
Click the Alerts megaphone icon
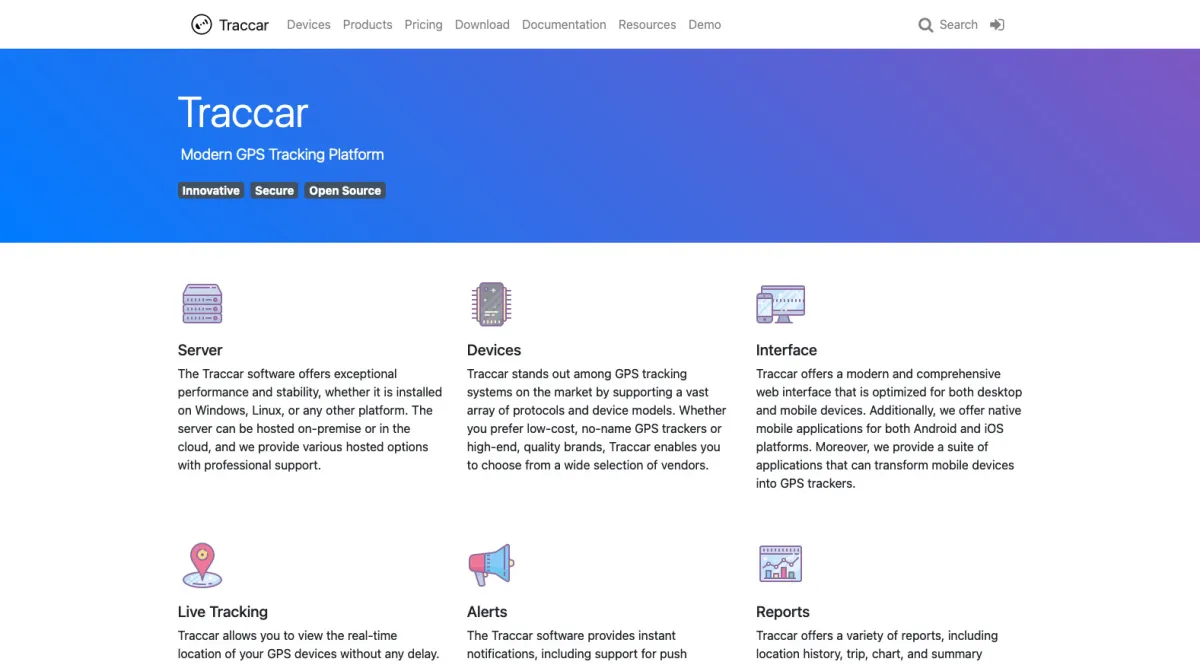pyautogui.click(x=491, y=565)
